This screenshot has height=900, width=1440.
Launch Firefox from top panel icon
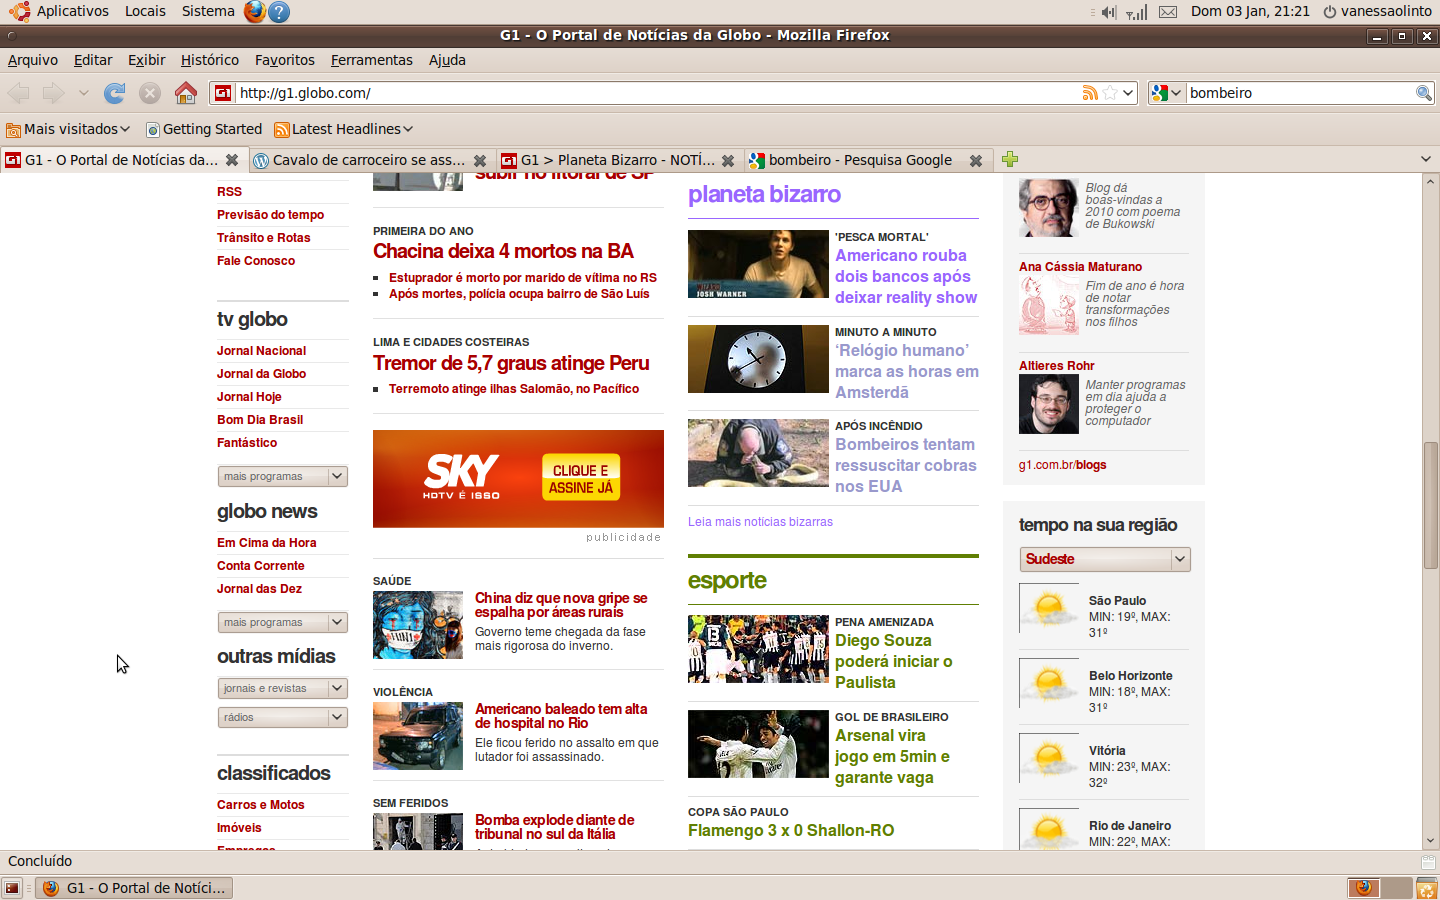[255, 11]
